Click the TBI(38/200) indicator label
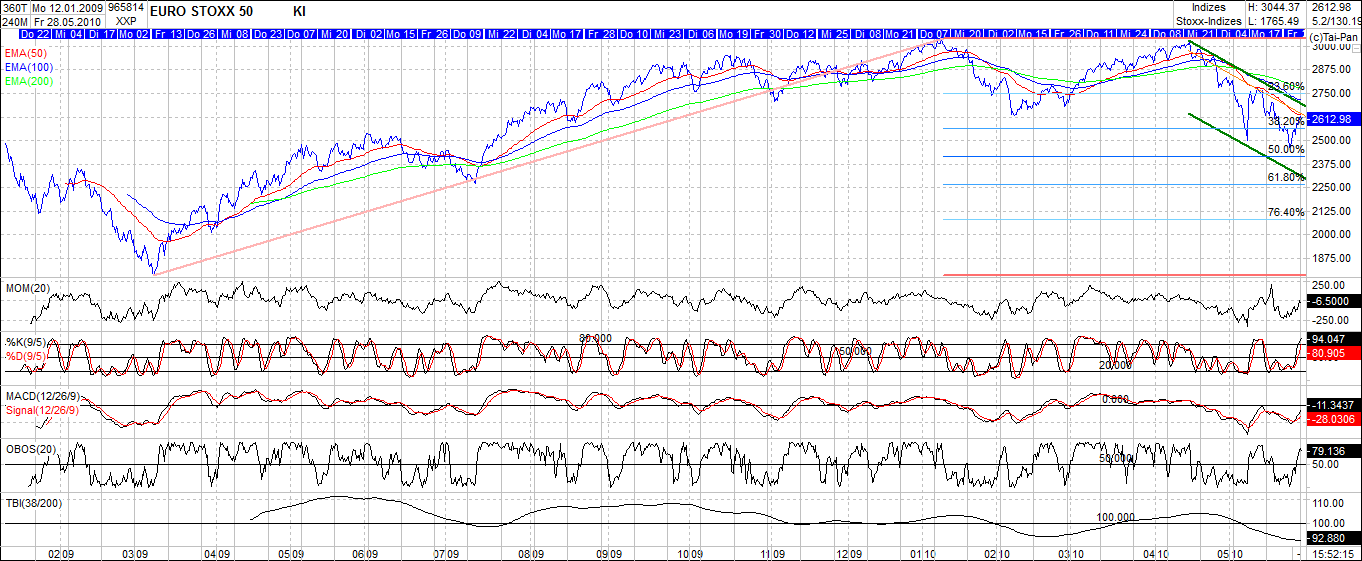 tap(33, 503)
